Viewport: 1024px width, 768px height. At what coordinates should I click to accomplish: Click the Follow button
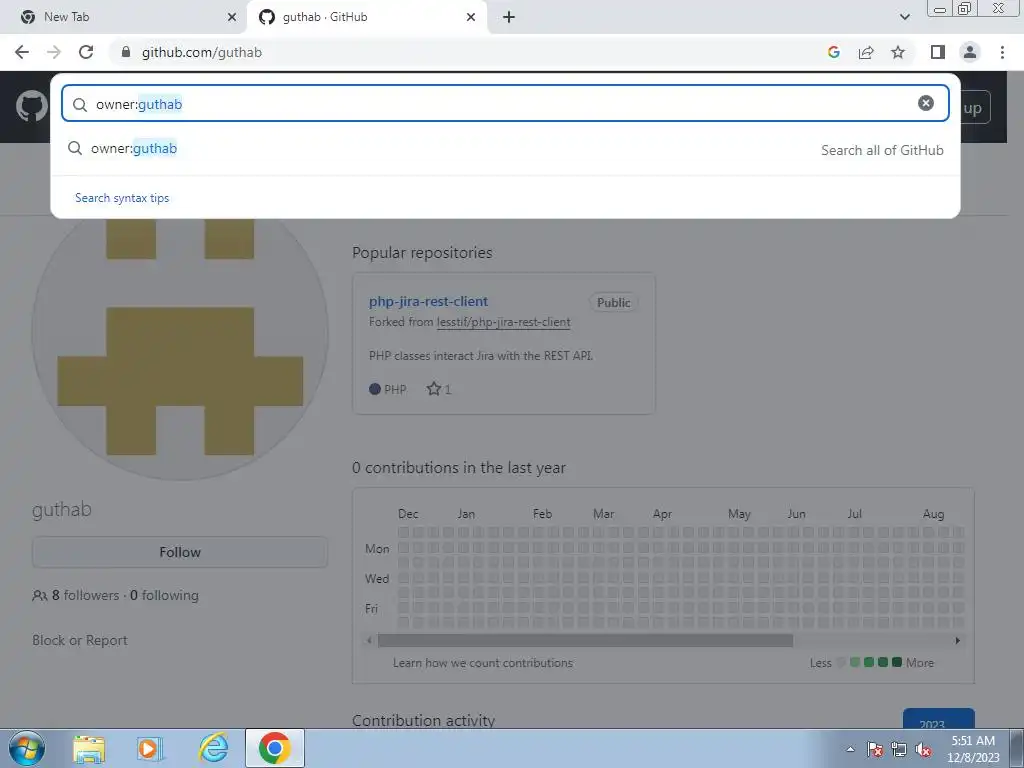180,552
